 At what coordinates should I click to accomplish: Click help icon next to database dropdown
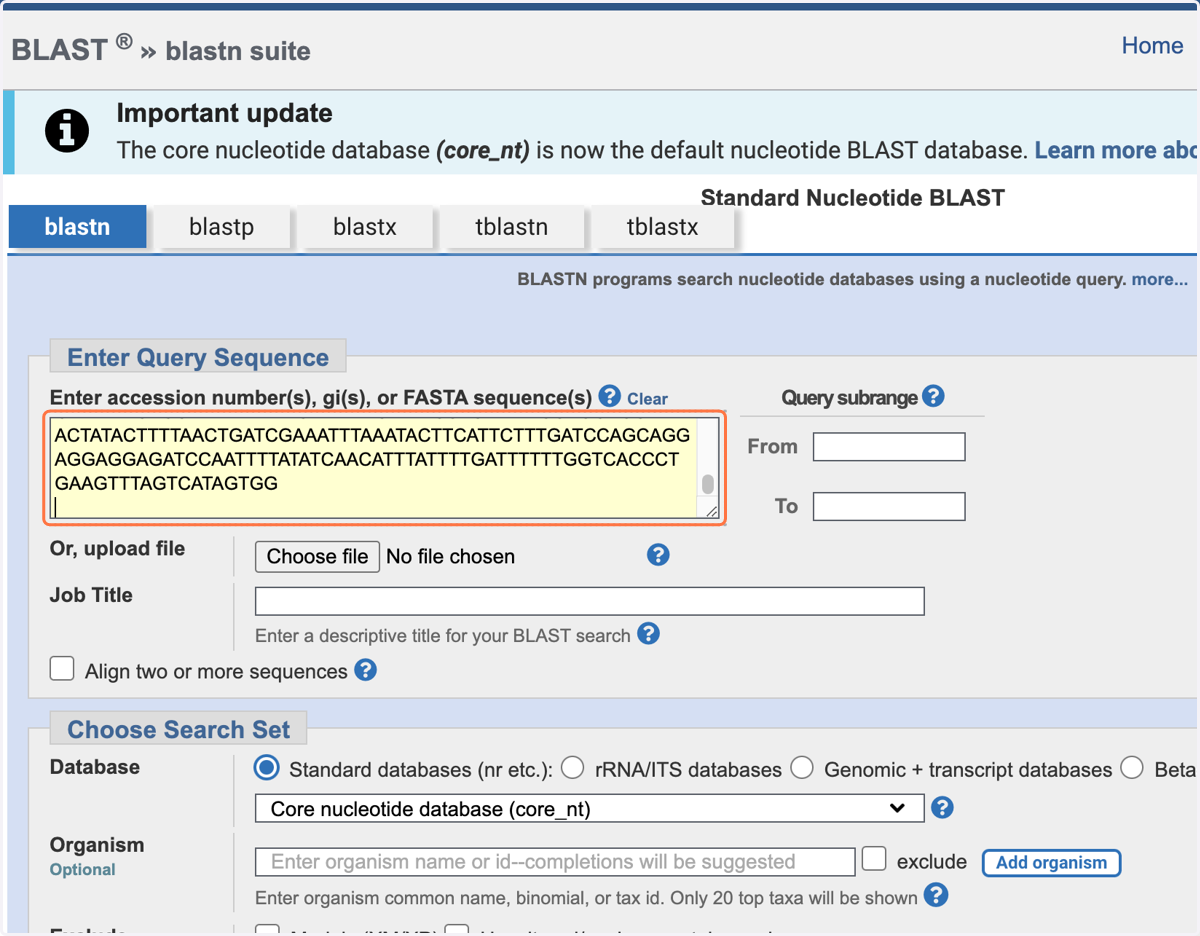[x=942, y=807]
